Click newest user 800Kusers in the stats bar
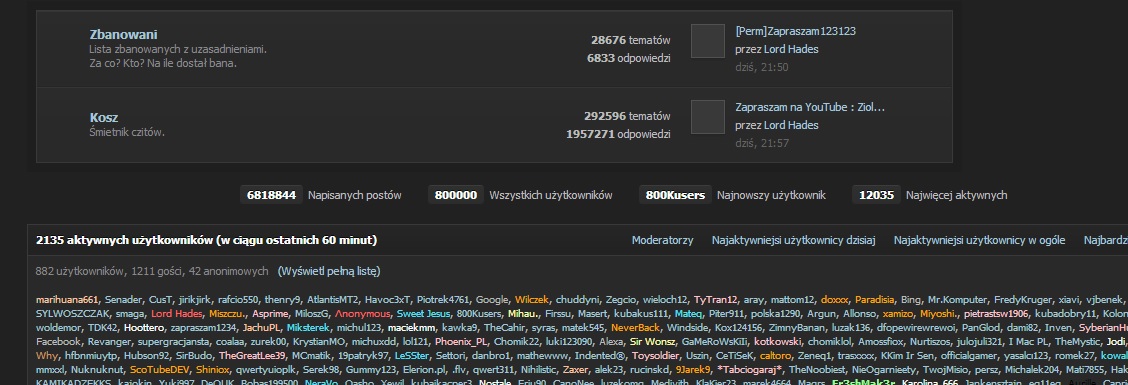1128x385 pixels. click(x=675, y=195)
